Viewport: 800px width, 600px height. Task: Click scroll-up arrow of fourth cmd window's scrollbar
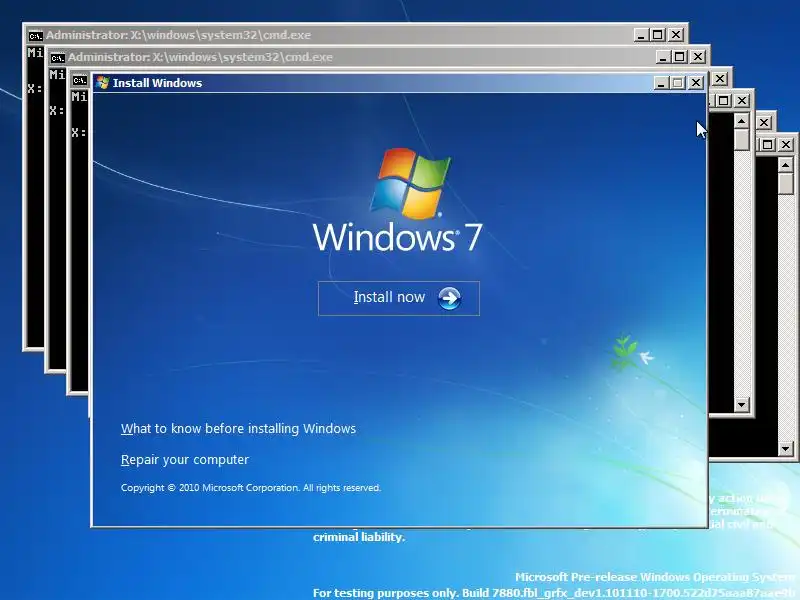point(741,121)
